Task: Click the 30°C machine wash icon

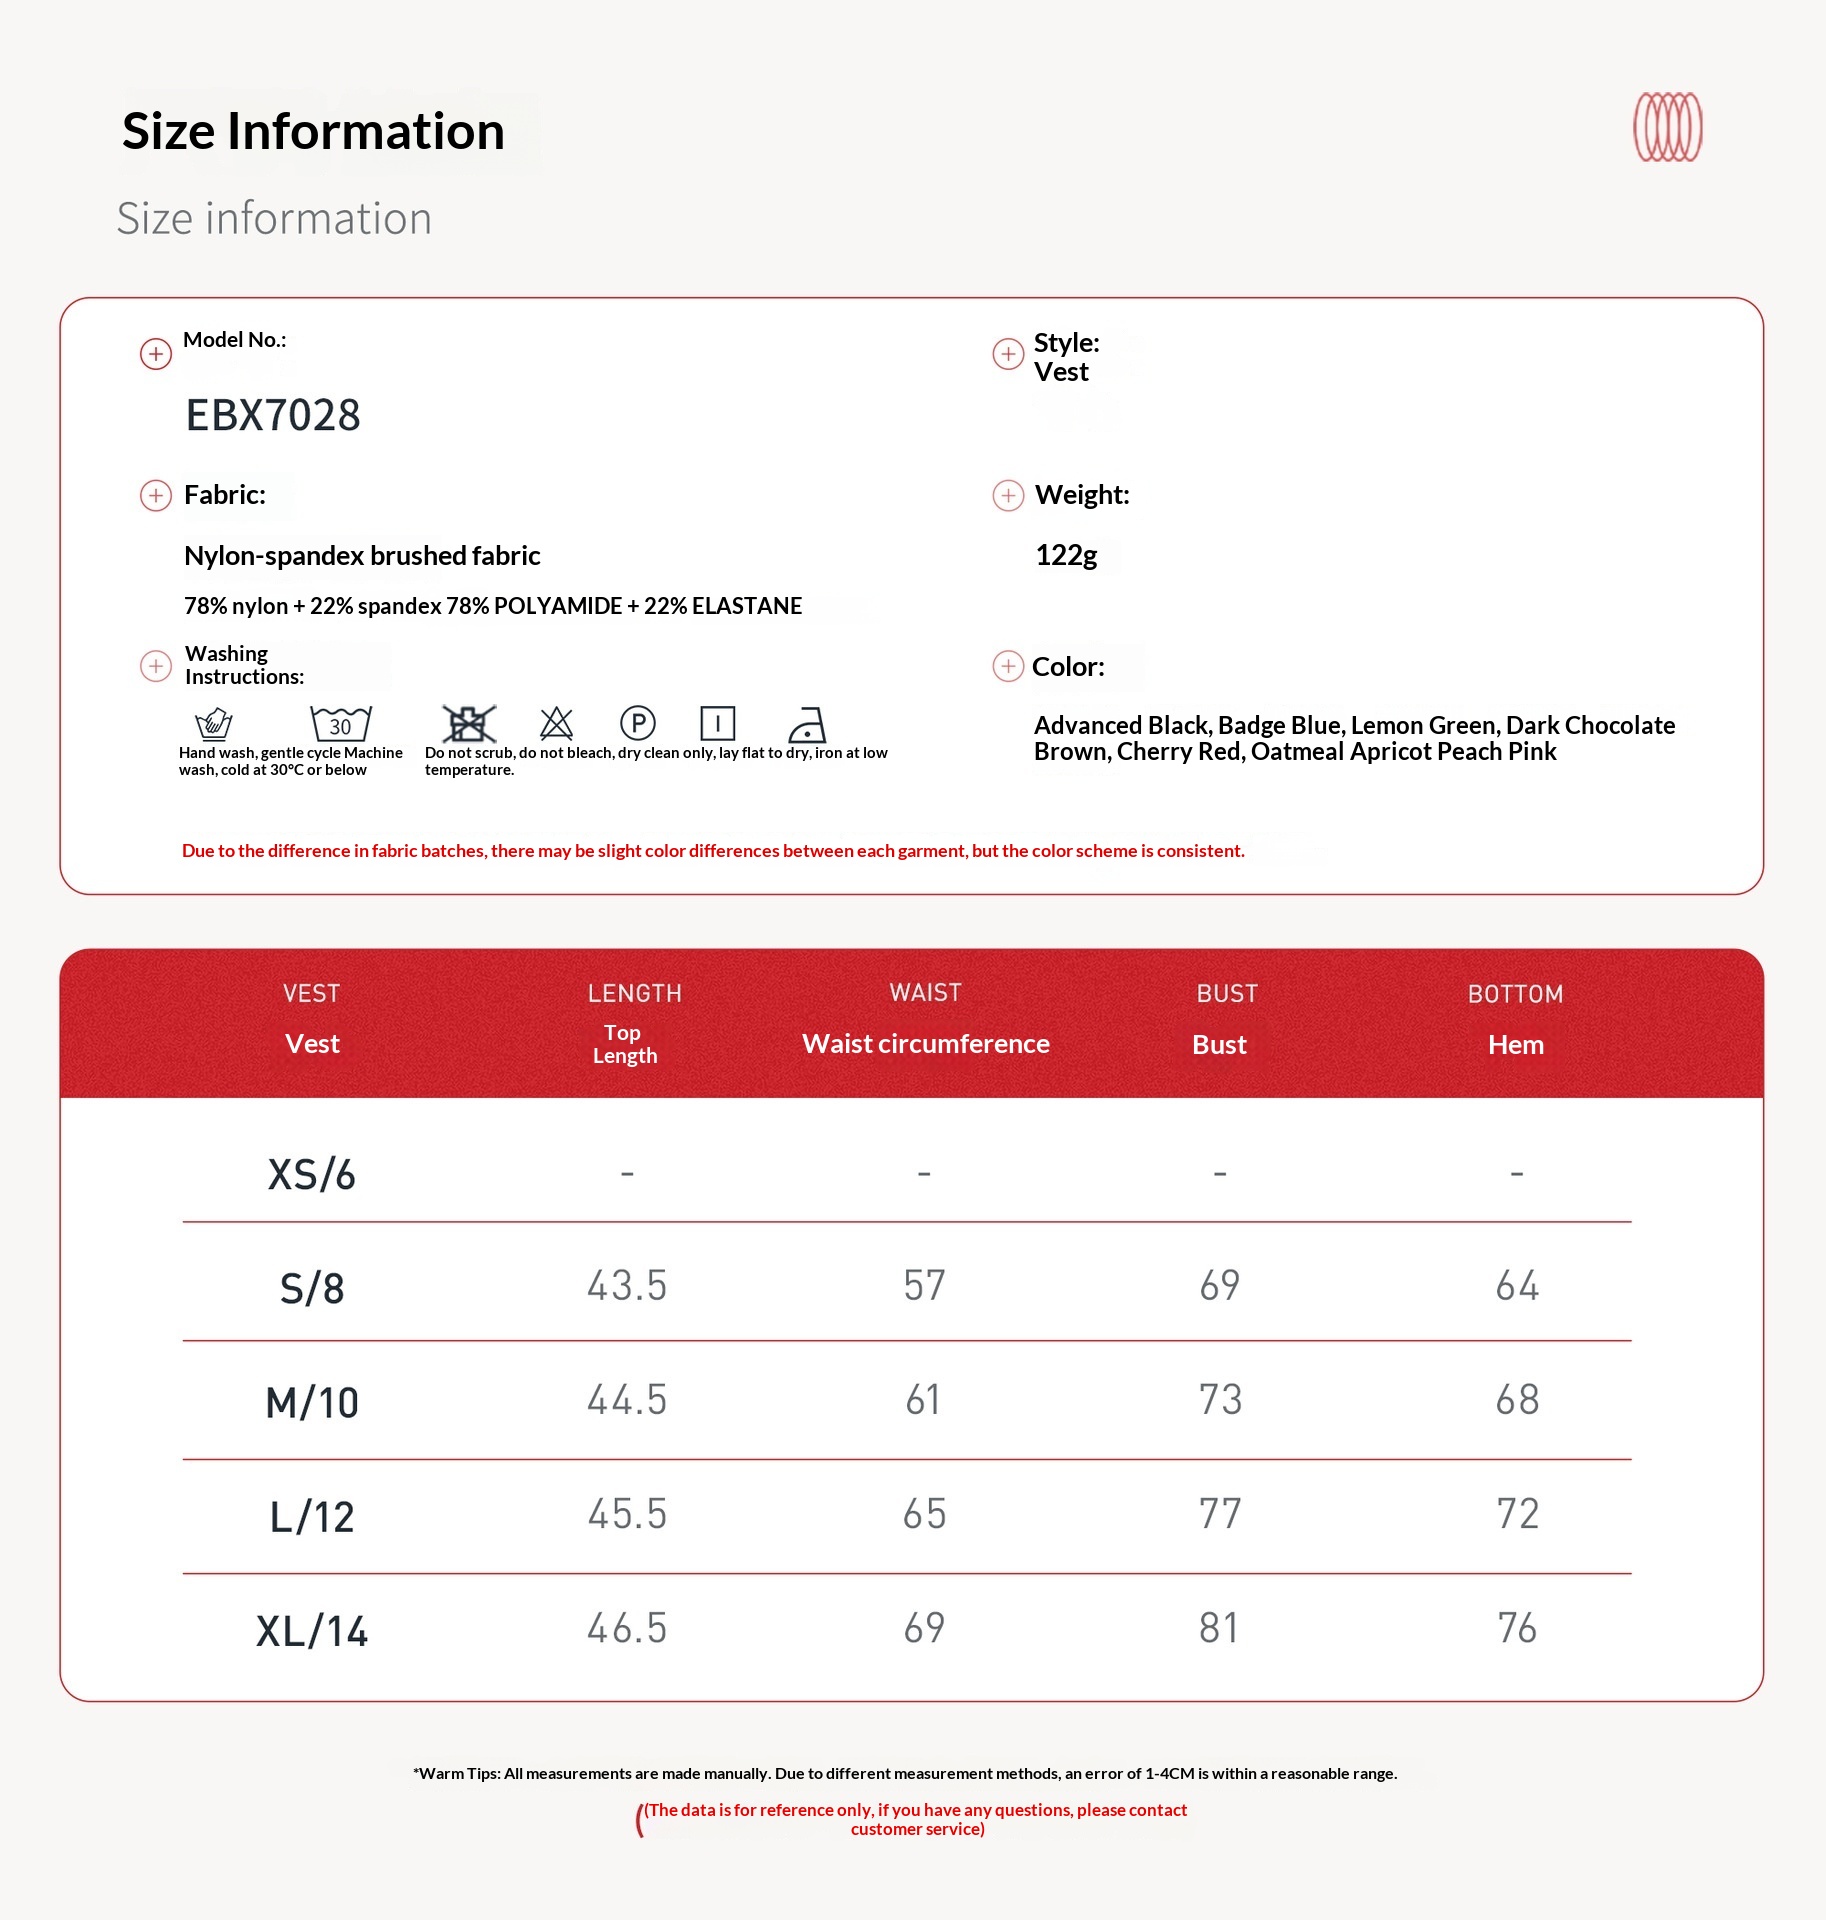Action: 340,723
